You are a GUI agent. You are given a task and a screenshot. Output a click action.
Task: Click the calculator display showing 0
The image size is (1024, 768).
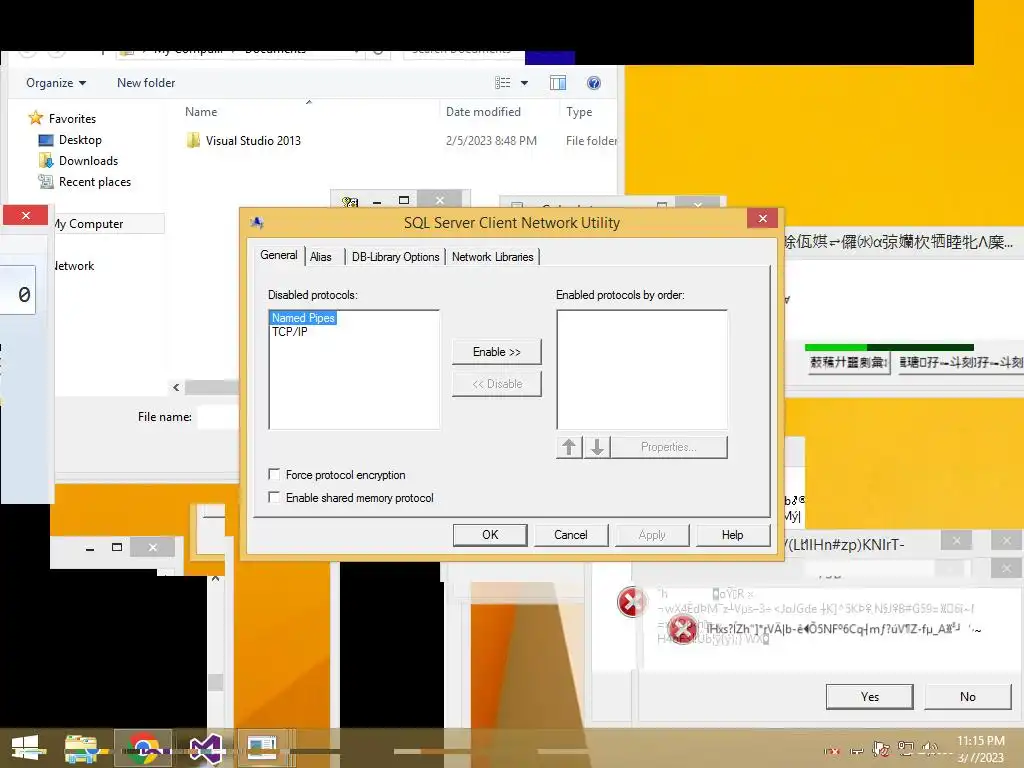click(18, 291)
